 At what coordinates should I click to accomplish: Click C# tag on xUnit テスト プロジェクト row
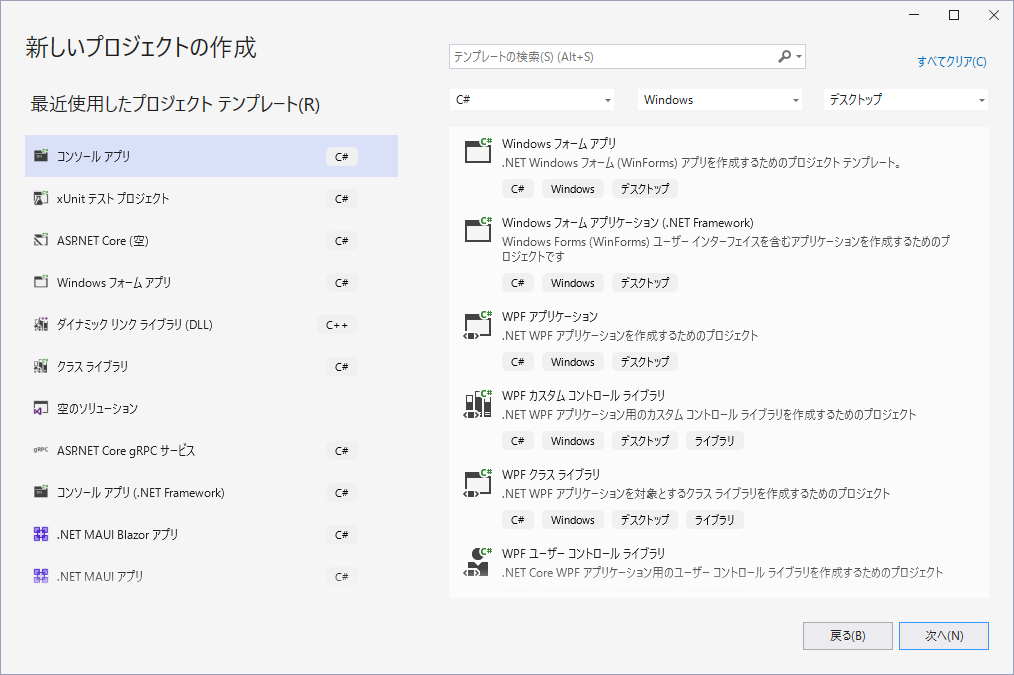[341, 198]
